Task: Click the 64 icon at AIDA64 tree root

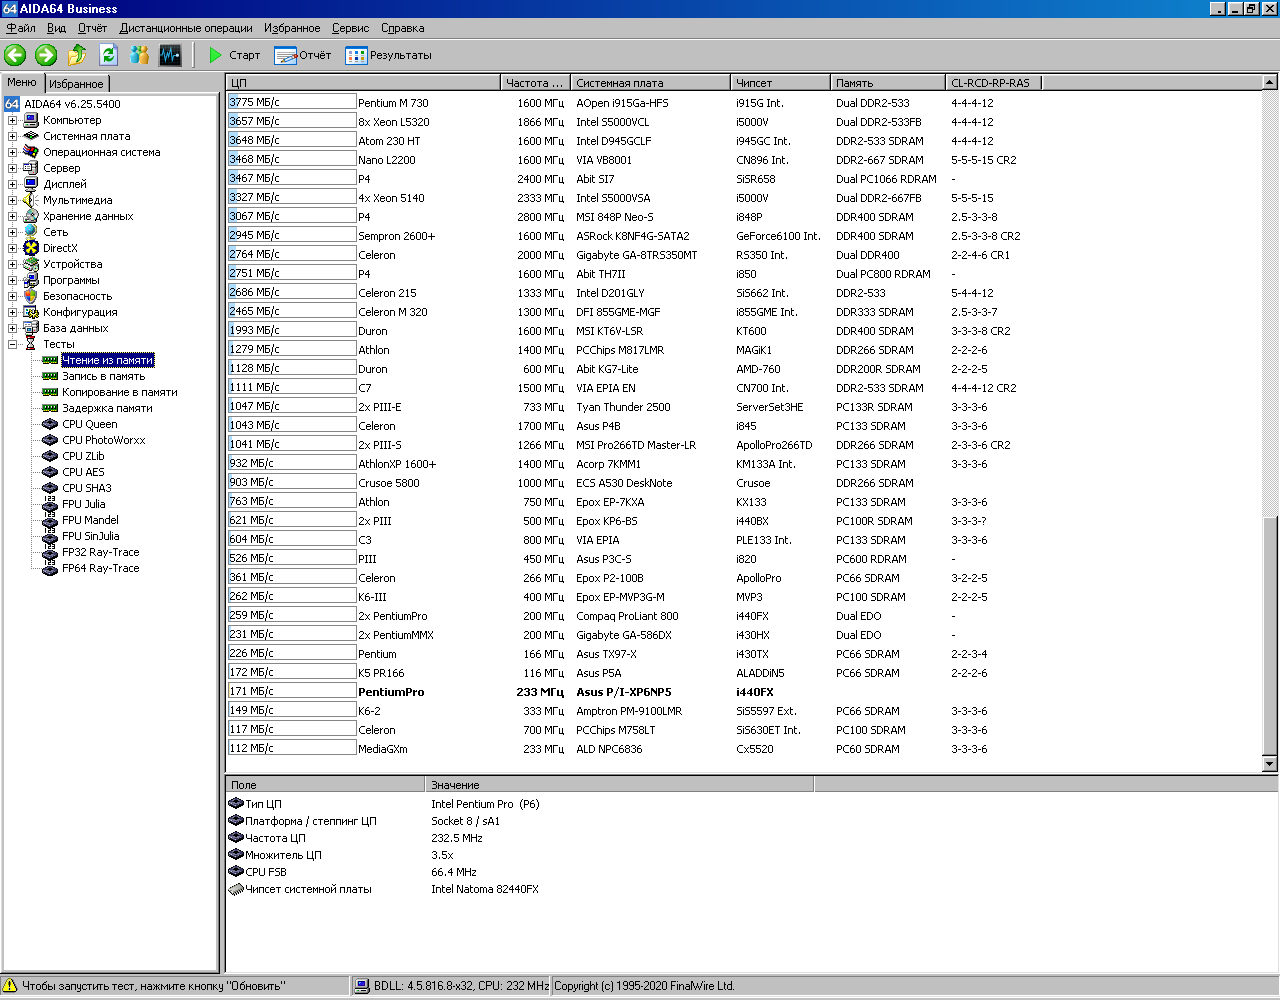Action: [x=12, y=104]
